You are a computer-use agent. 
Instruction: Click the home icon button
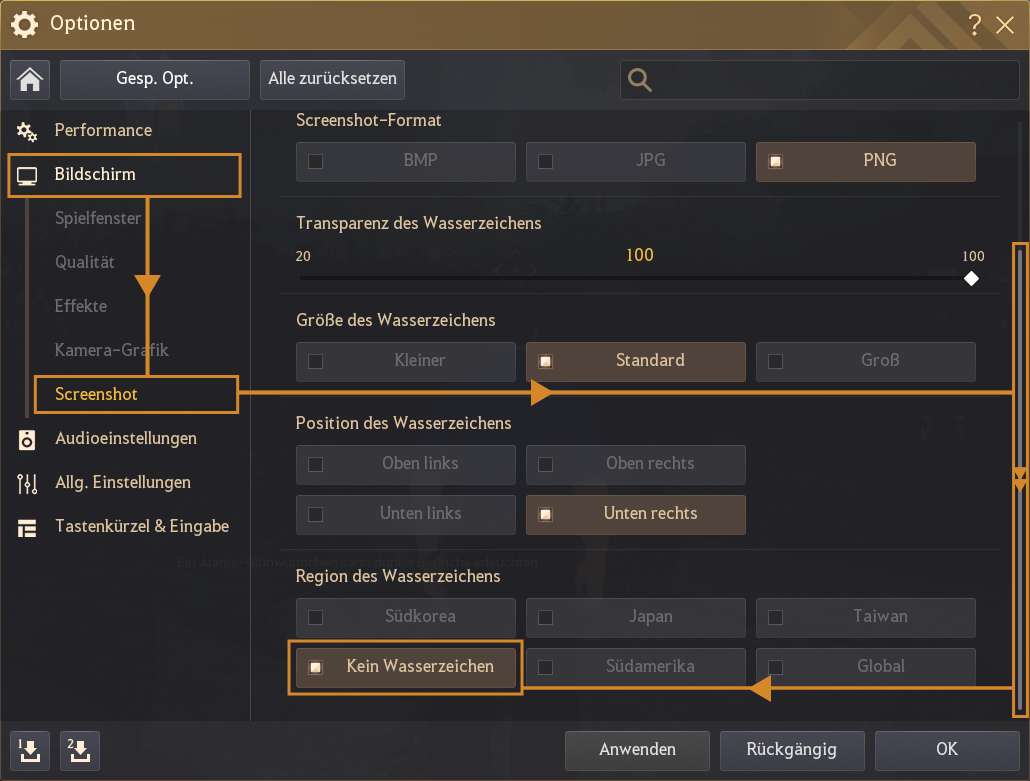coord(30,79)
